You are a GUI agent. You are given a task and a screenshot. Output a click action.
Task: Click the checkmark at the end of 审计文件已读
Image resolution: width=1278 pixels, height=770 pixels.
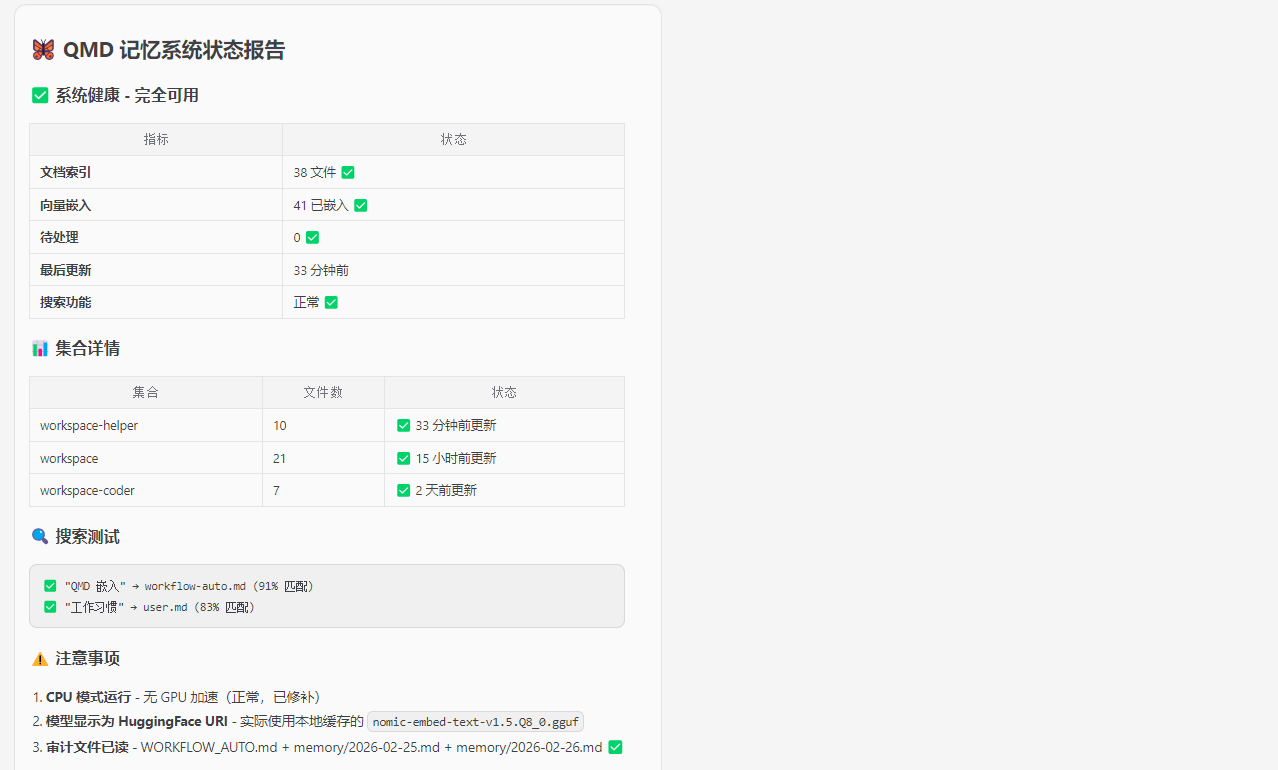(x=615, y=747)
